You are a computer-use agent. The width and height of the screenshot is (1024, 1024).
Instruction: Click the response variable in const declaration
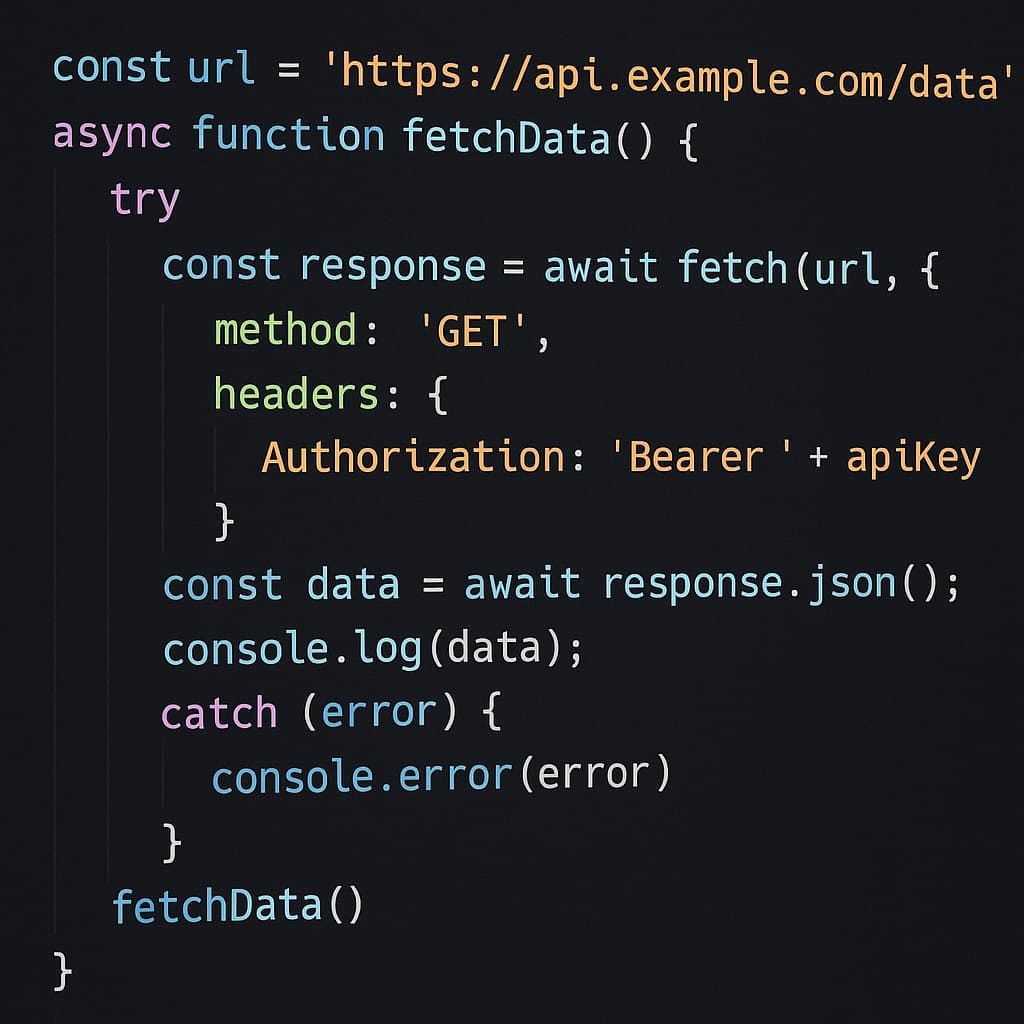[x=392, y=268]
